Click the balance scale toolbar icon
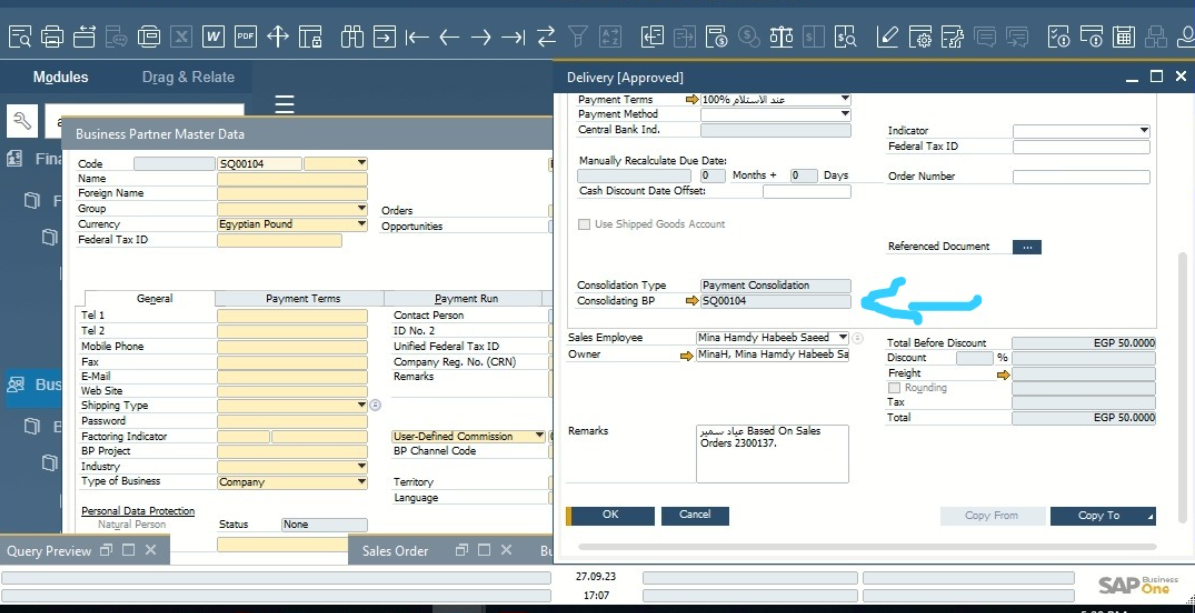The image size is (1195, 613). coord(781,37)
